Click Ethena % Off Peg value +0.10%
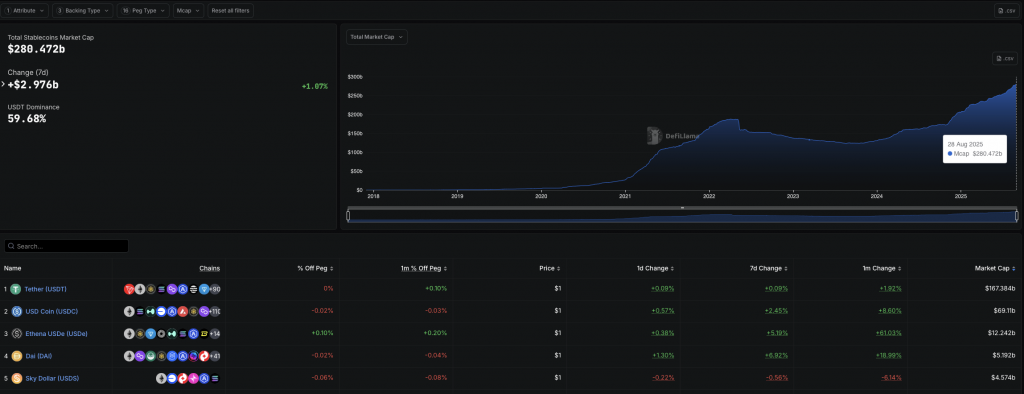This screenshot has width=1024, height=394. [x=323, y=333]
